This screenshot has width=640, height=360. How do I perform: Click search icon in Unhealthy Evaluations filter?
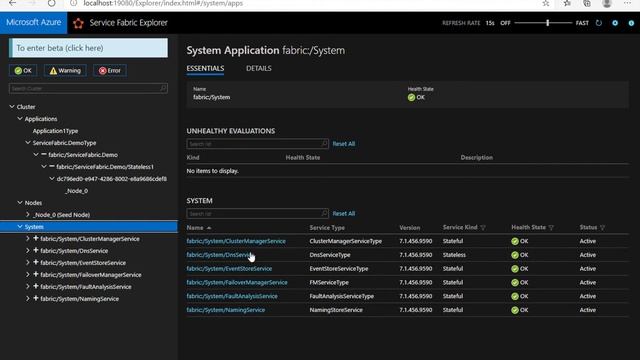point(324,144)
